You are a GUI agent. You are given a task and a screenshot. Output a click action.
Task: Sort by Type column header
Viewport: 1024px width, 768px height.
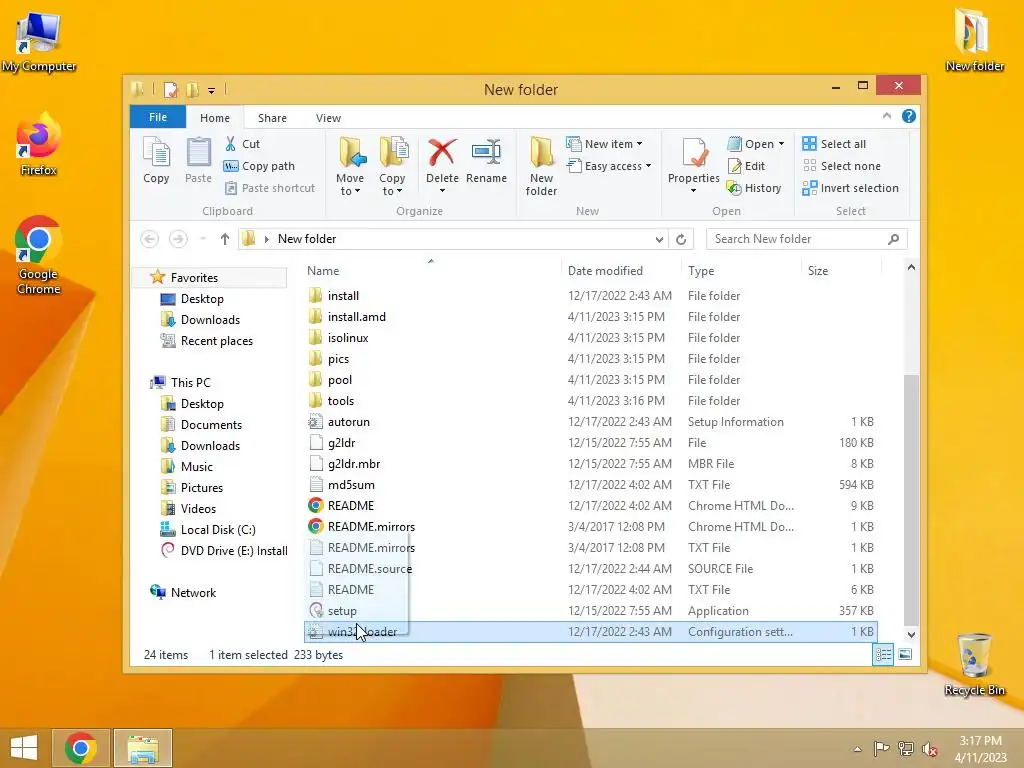click(741, 270)
